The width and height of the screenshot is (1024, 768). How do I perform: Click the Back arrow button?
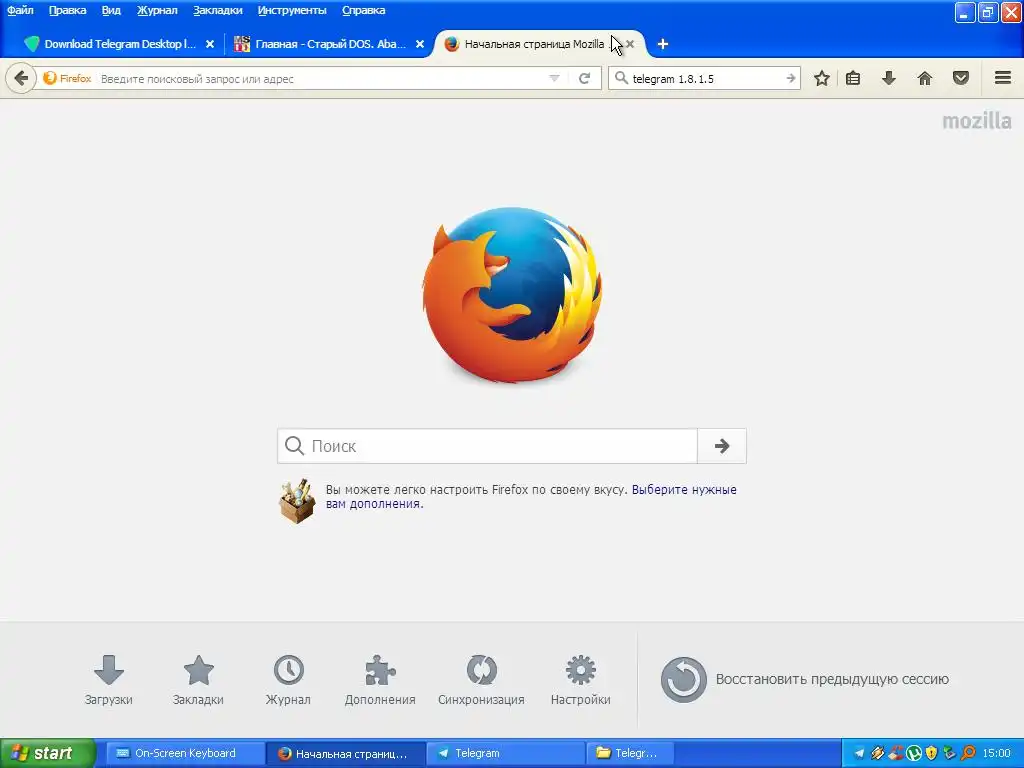tap(21, 79)
